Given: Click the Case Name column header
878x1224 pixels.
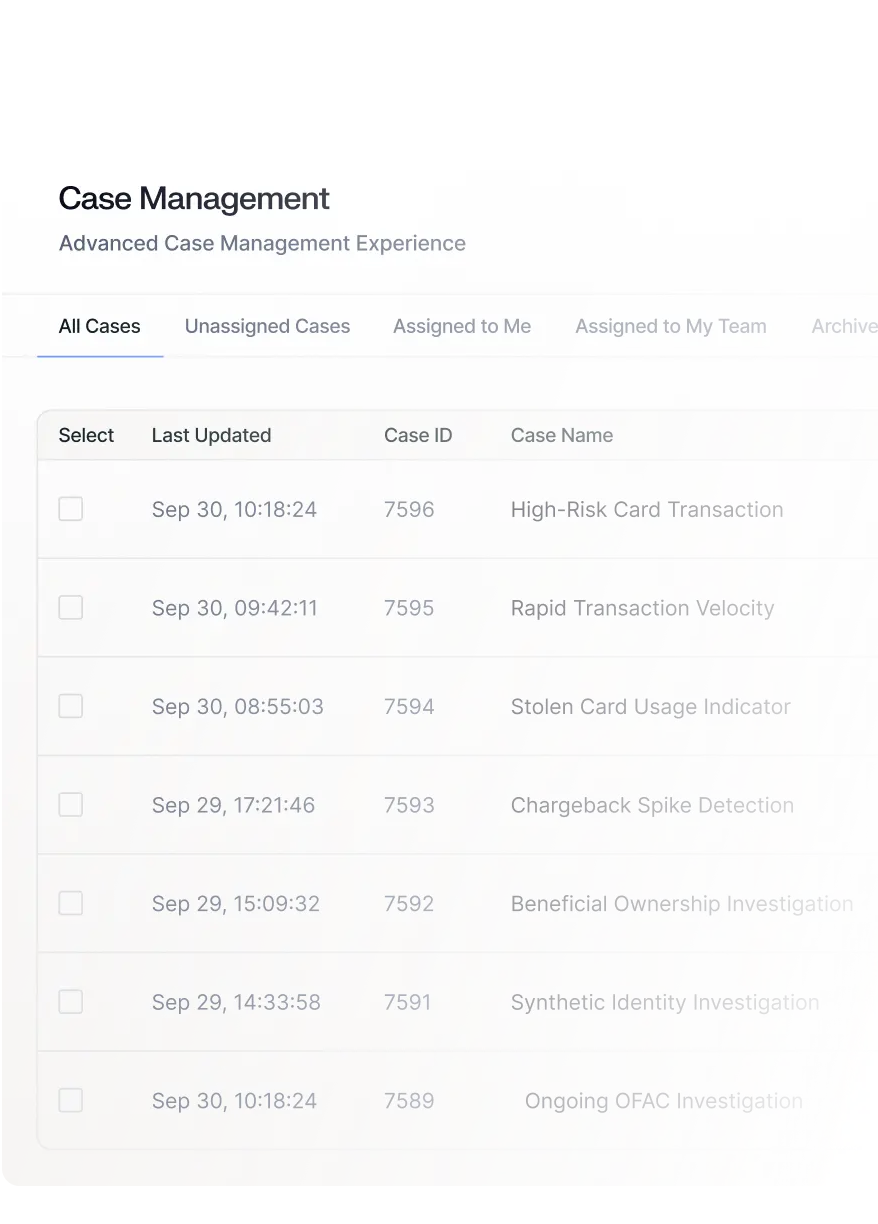Looking at the screenshot, I should (561, 435).
